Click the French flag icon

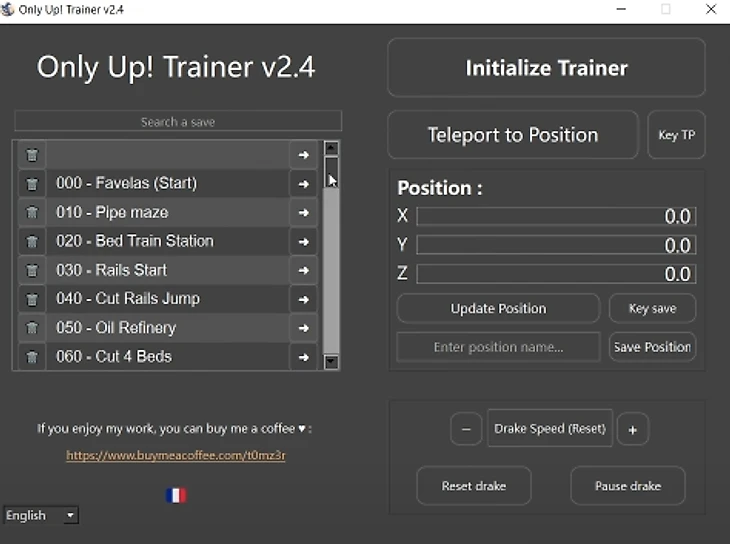pyautogui.click(x=176, y=495)
